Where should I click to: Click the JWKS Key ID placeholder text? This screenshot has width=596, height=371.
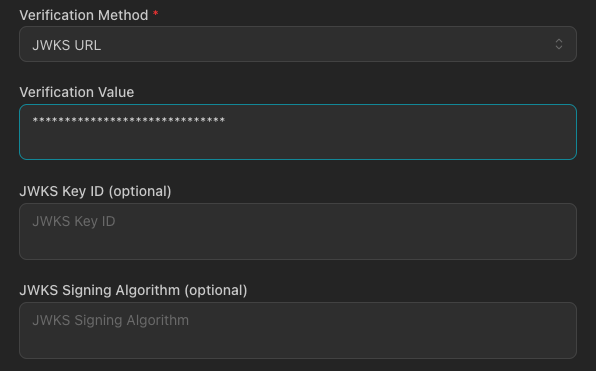(74, 221)
